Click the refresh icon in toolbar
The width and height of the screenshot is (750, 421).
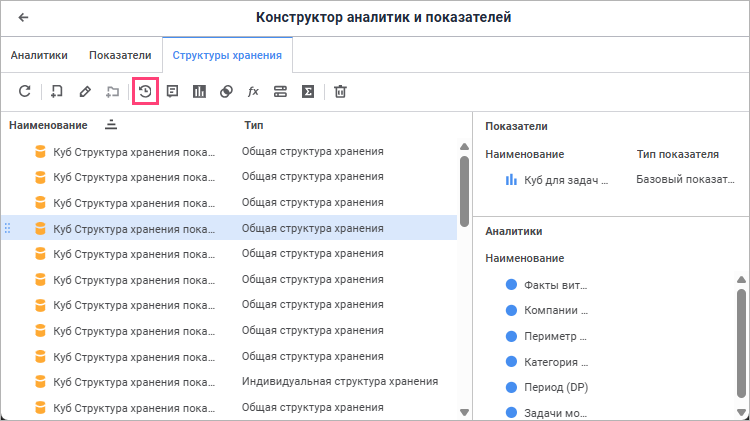[25, 92]
